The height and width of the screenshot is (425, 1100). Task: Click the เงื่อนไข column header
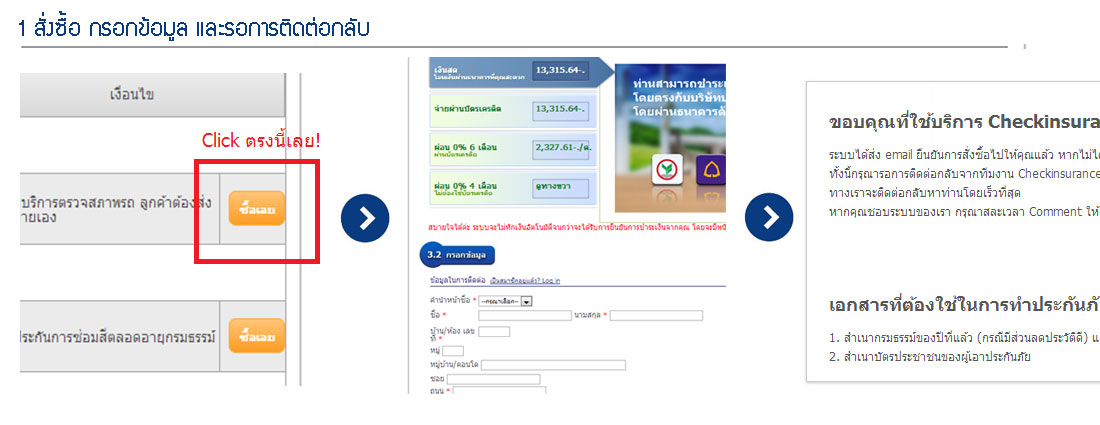coord(132,94)
